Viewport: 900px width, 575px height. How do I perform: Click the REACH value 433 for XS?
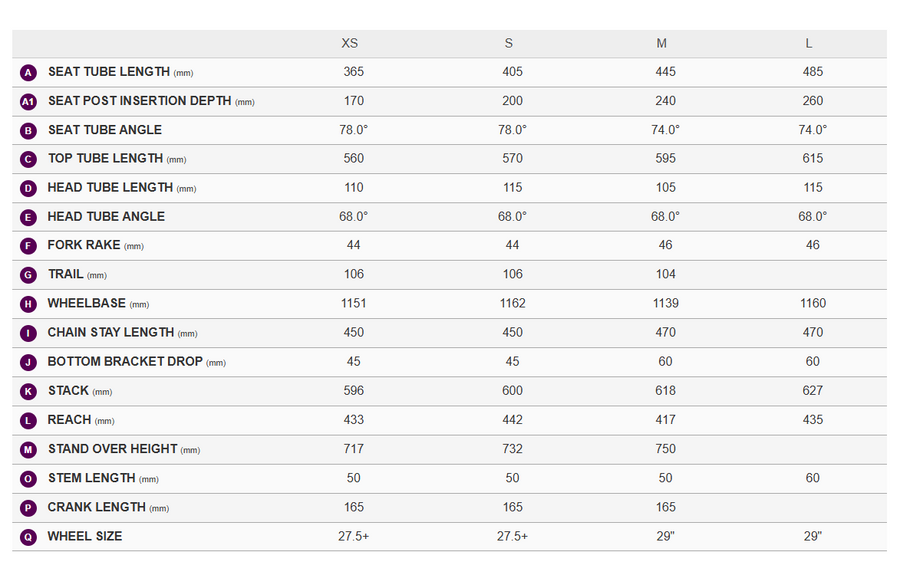(x=354, y=419)
